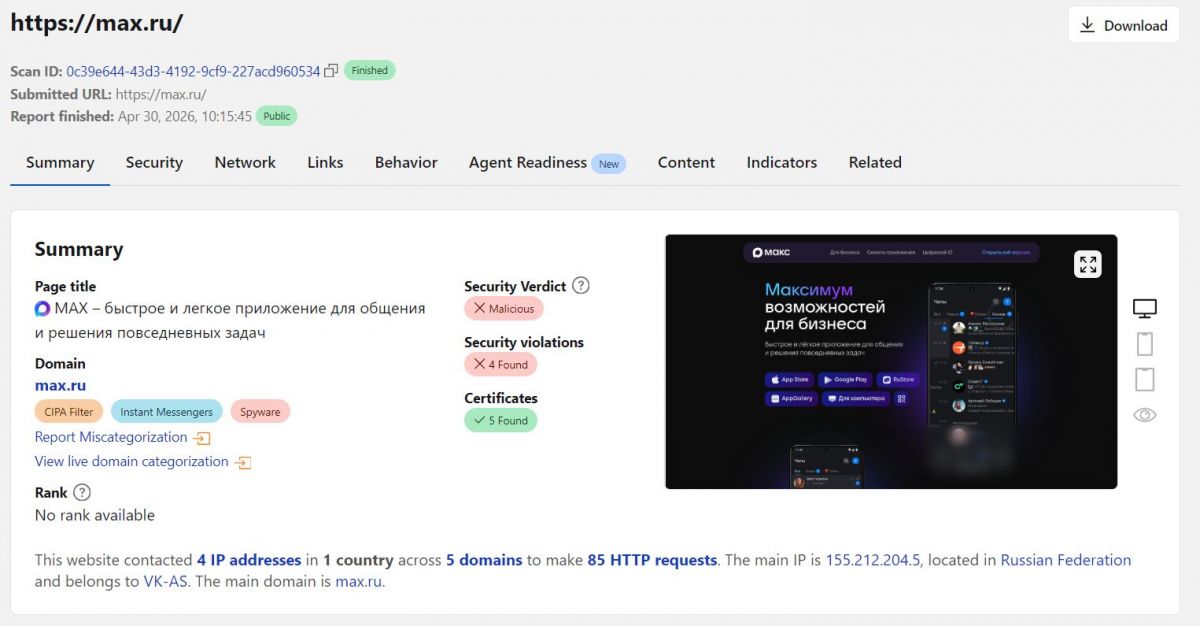This screenshot has height=626, width=1200.
Task: Copy the Scan ID to clipboard
Action: (x=331, y=71)
